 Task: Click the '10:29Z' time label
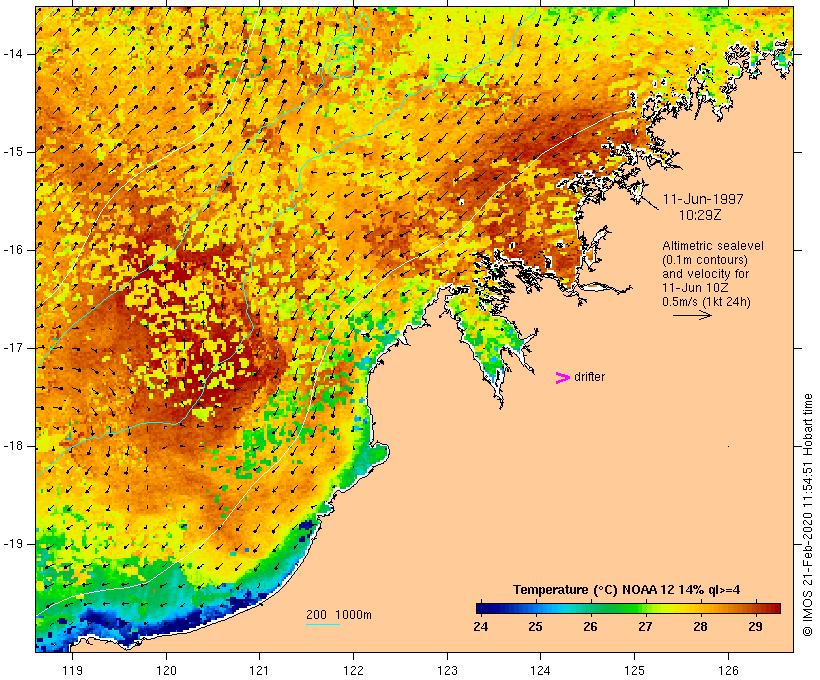pos(700,215)
